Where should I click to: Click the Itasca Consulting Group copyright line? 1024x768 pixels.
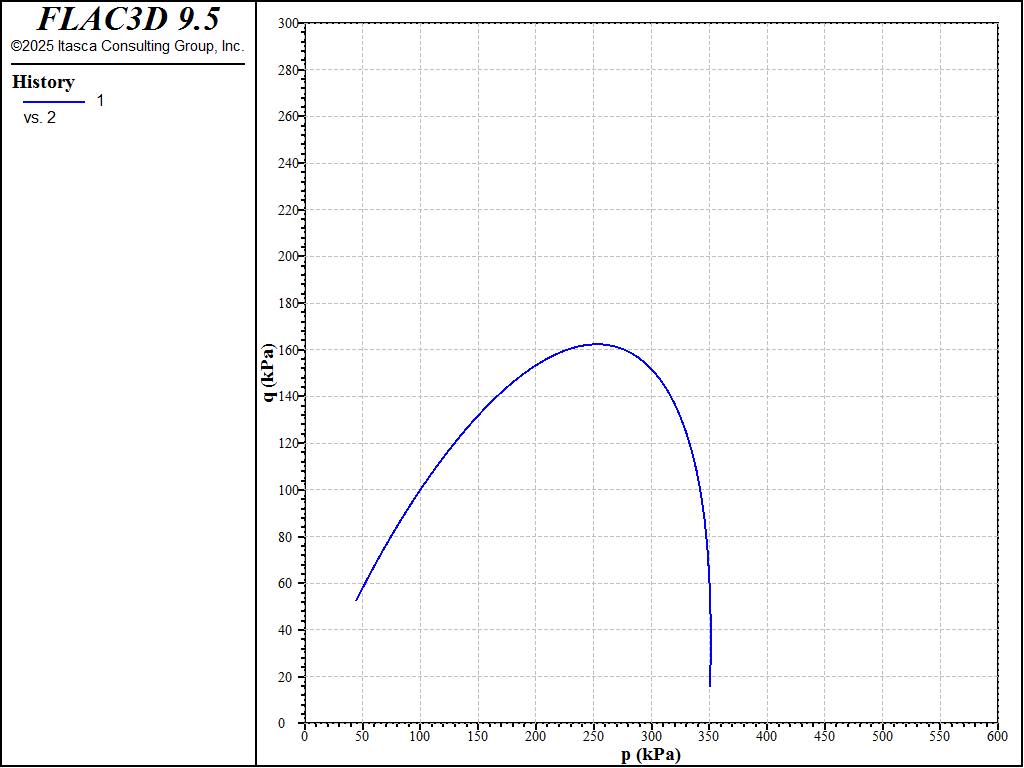coord(127,46)
